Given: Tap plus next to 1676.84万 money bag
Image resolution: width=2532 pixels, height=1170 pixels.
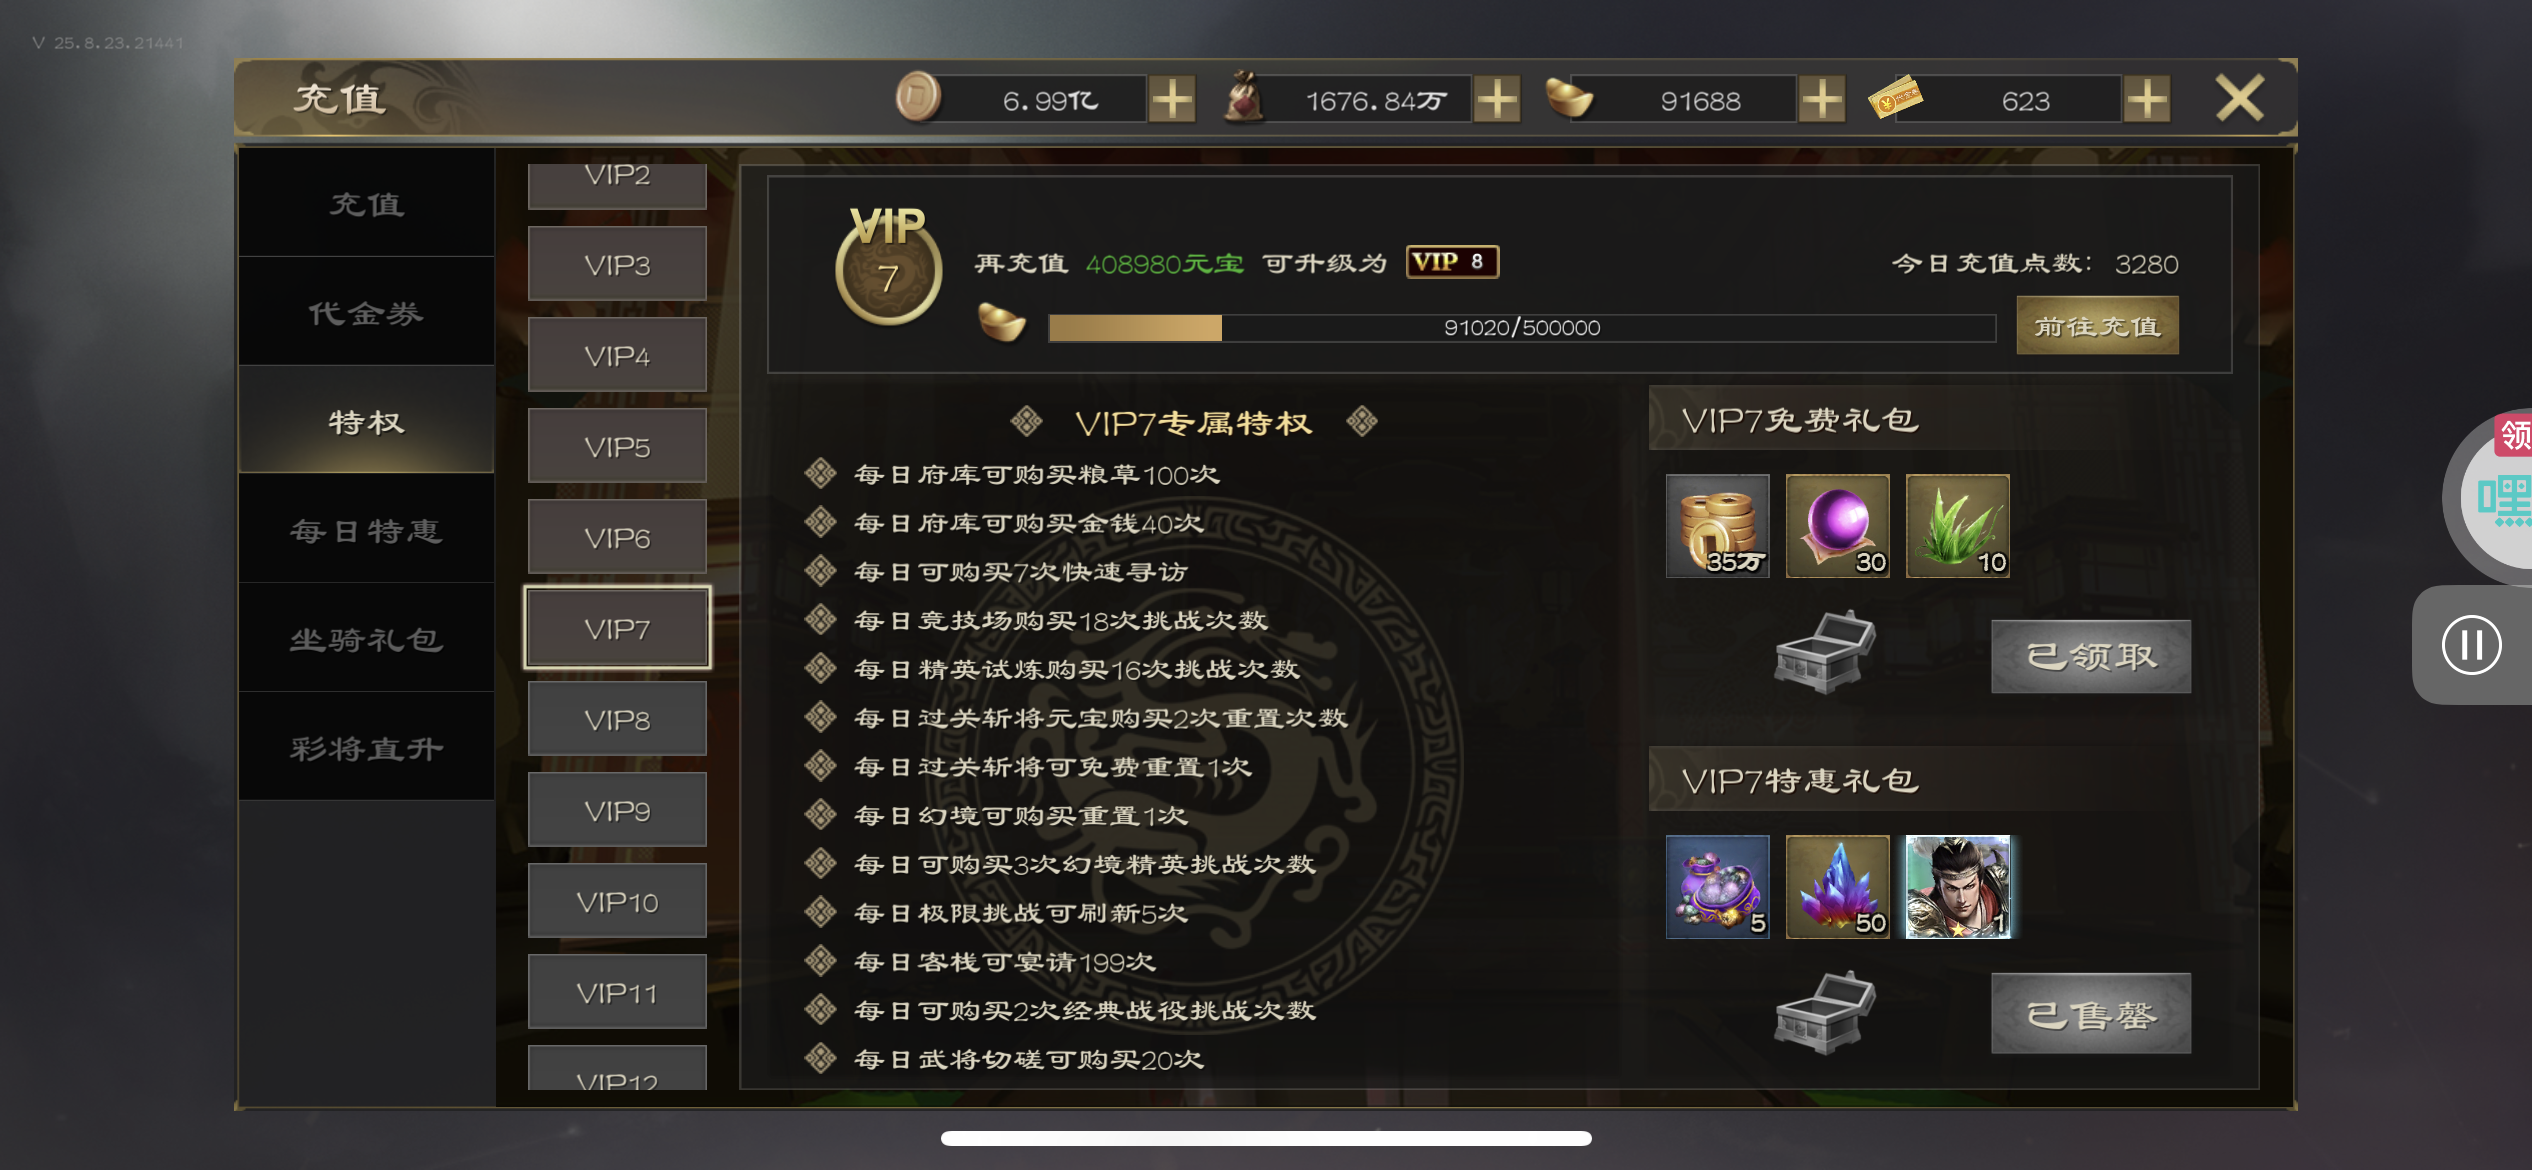Looking at the screenshot, I should 1497,100.
